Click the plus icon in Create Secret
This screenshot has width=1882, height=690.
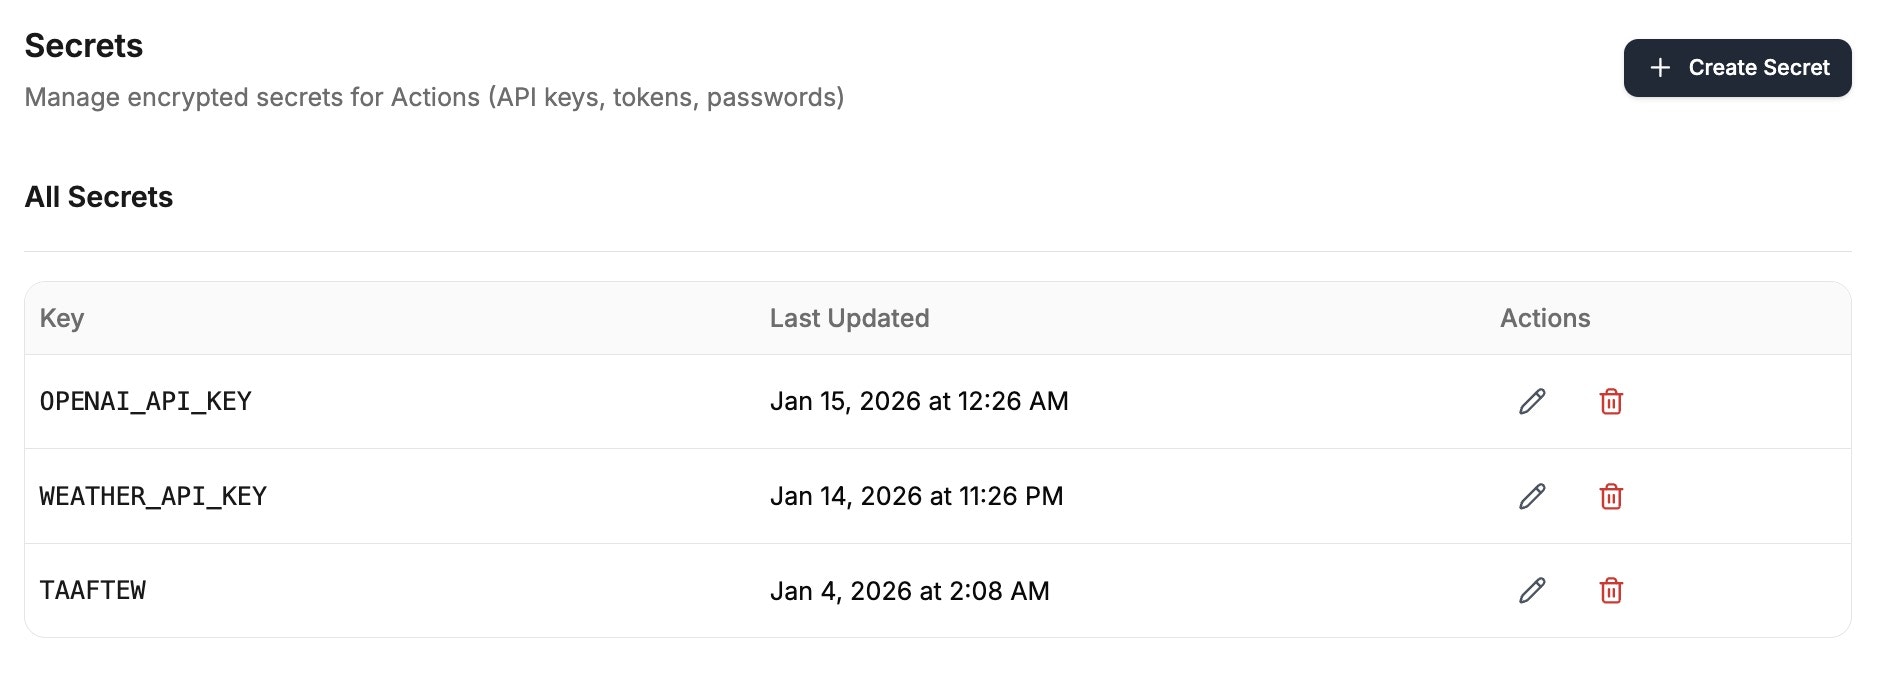tap(1660, 68)
